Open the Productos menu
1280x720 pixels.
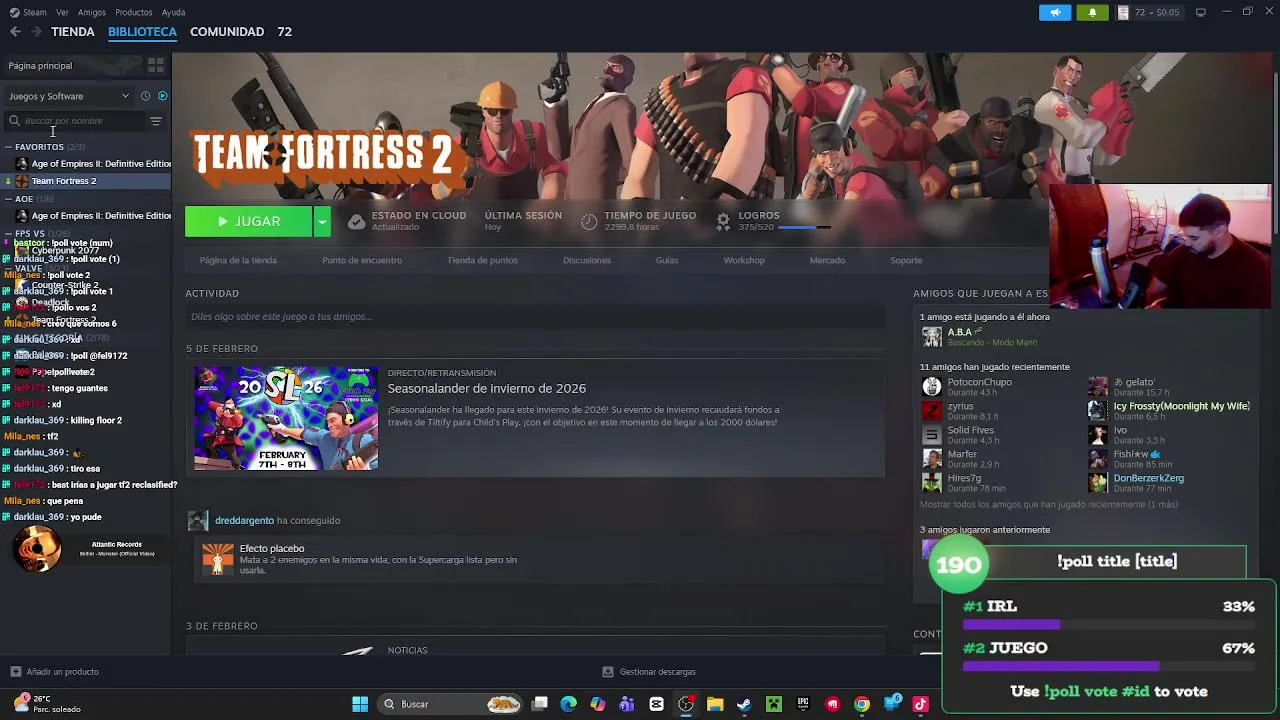tap(134, 12)
